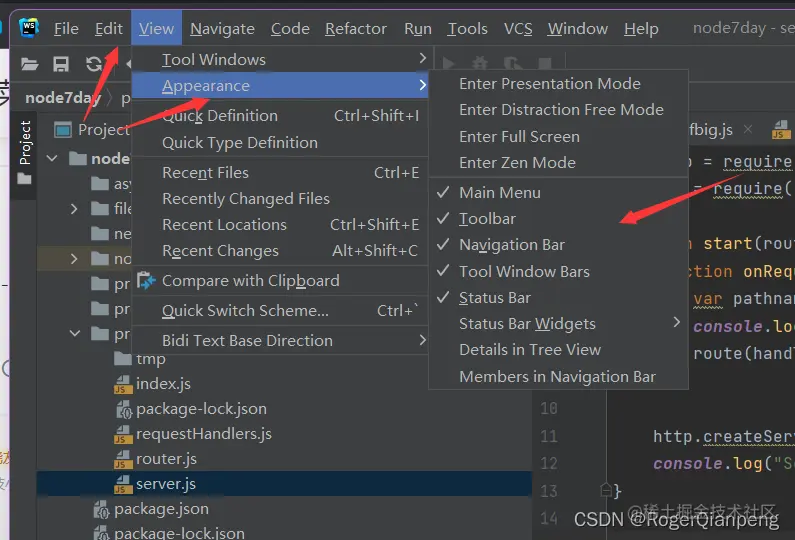The height and width of the screenshot is (540, 795).
Task: Click line number 12 in the gutter
Action: [x=549, y=463]
